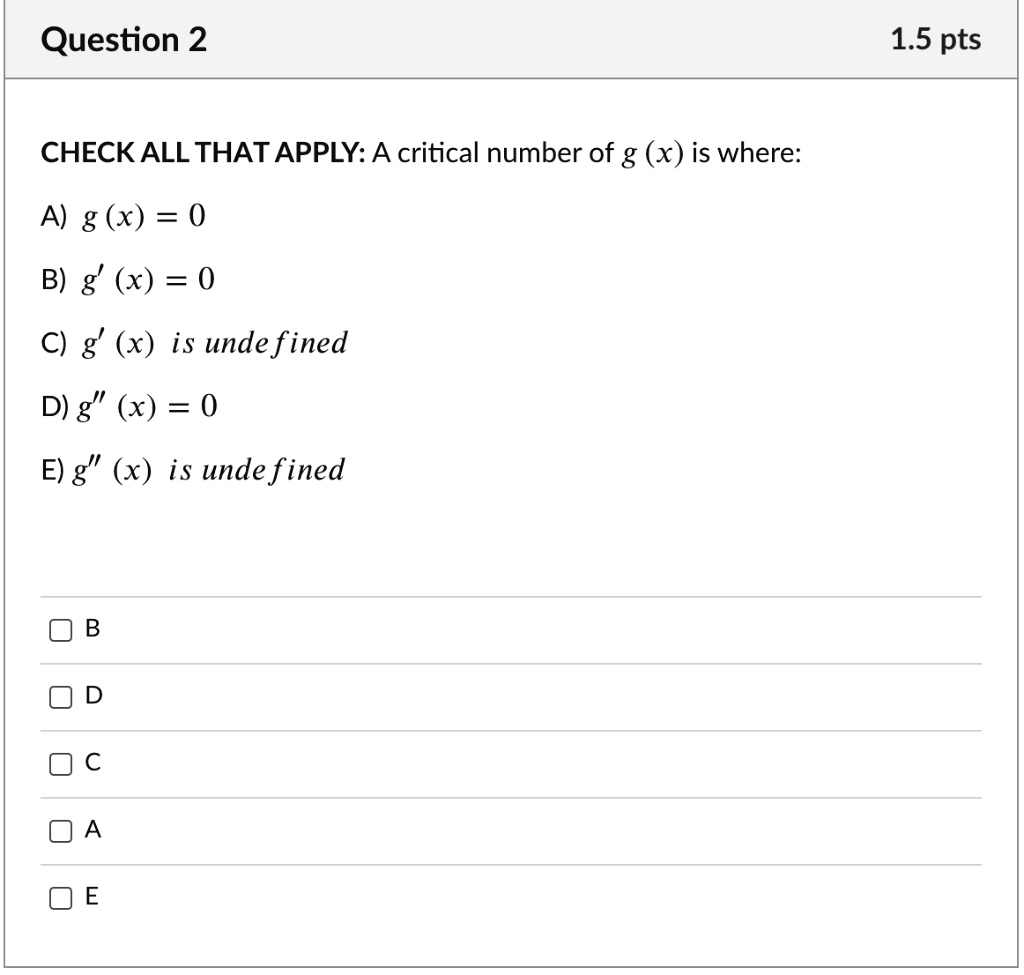Select answer choice E by clicking its label

tap(92, 899)
